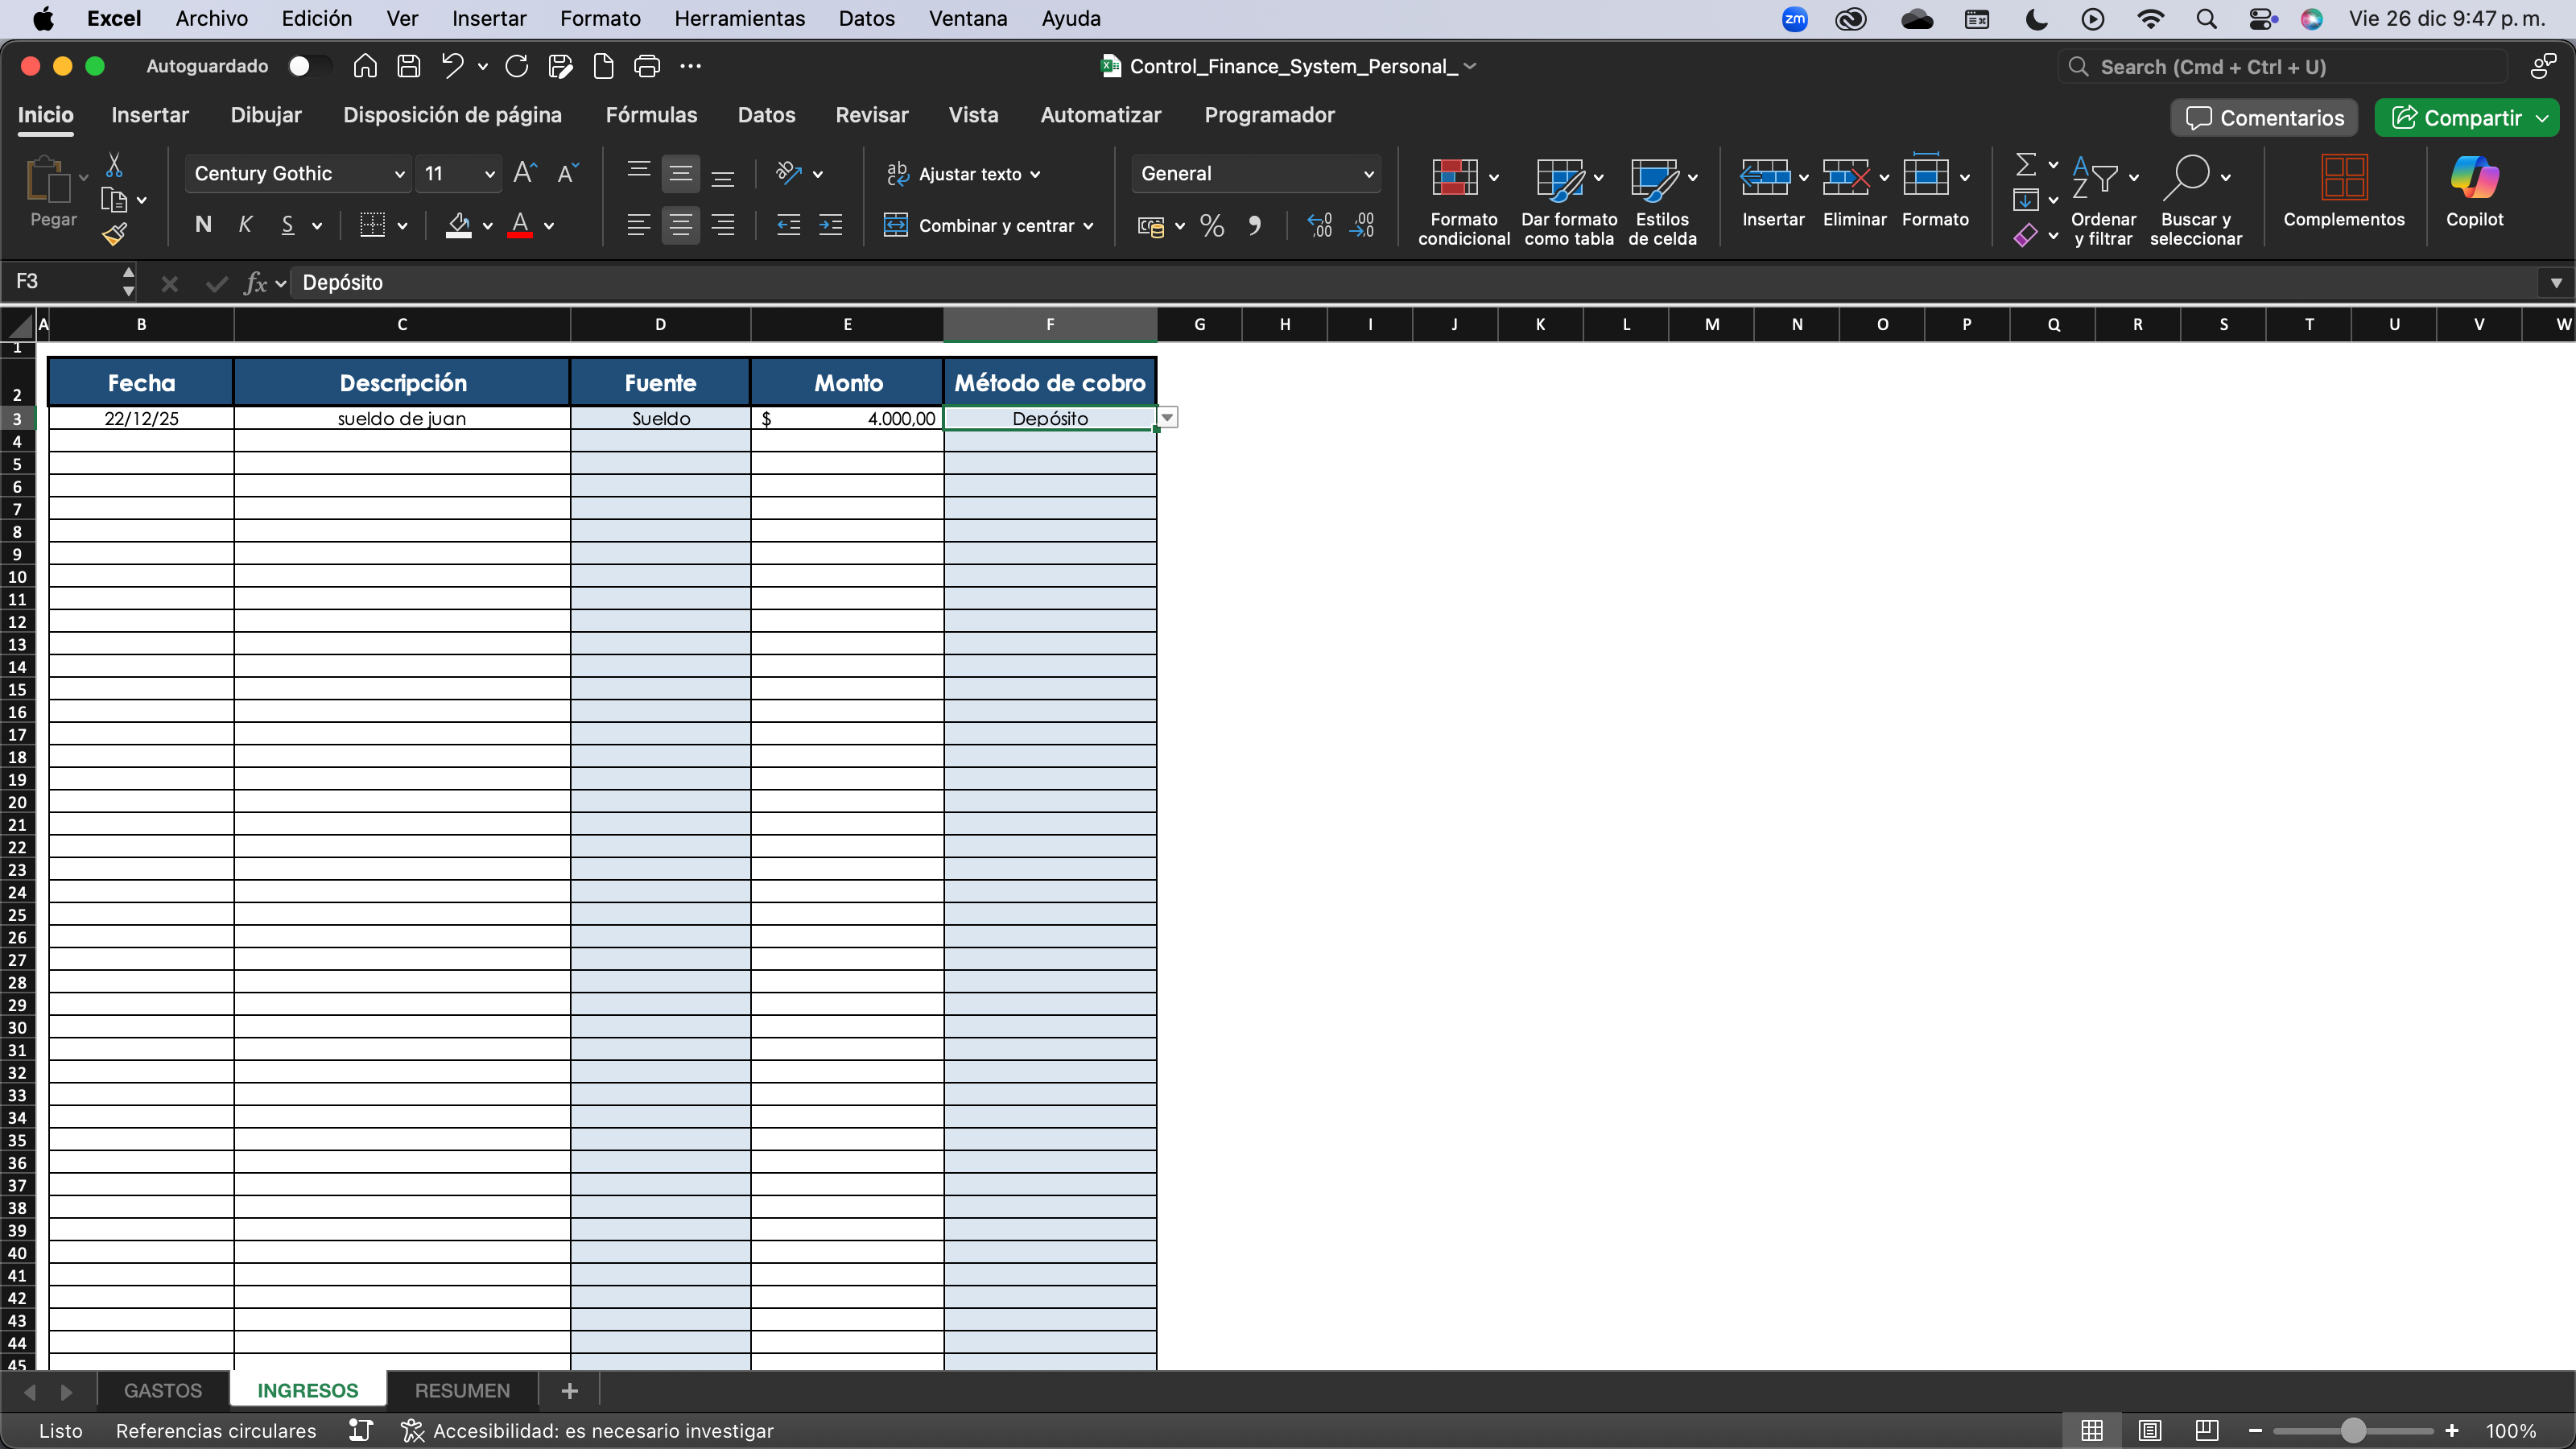Click the Ajustar texto icon
Screen dimensions: 2576x1449
pyautogui.click(x=898, y=173)
